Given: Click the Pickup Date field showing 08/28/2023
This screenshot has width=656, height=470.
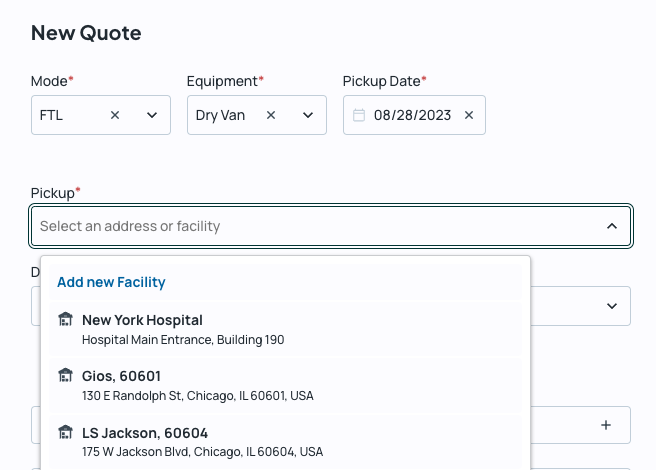Looking at the screenshot, I should tap(412, 115).
